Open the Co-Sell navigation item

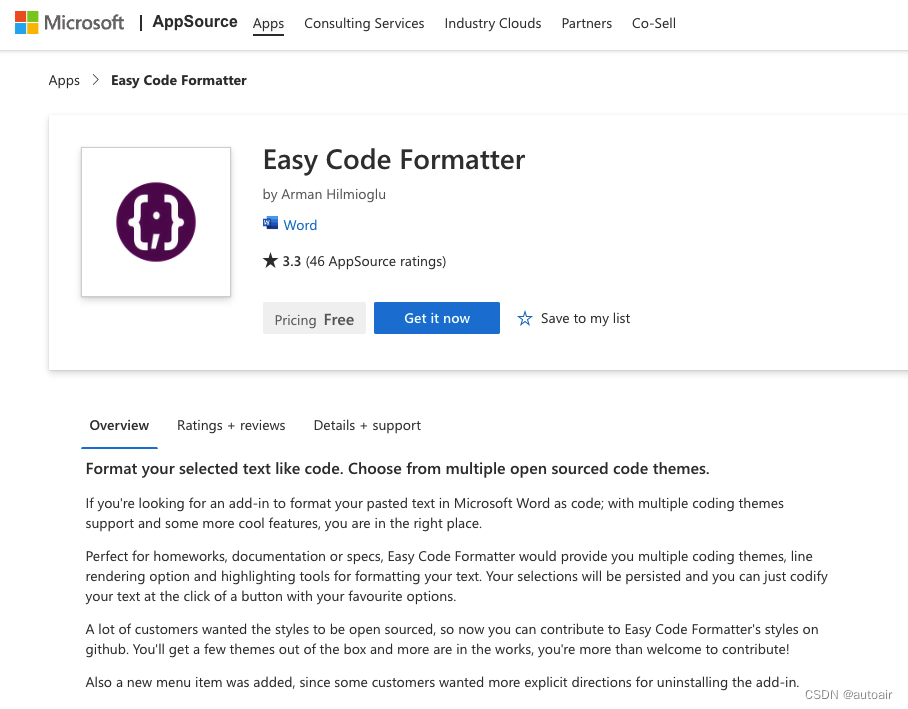click(653, 23)
